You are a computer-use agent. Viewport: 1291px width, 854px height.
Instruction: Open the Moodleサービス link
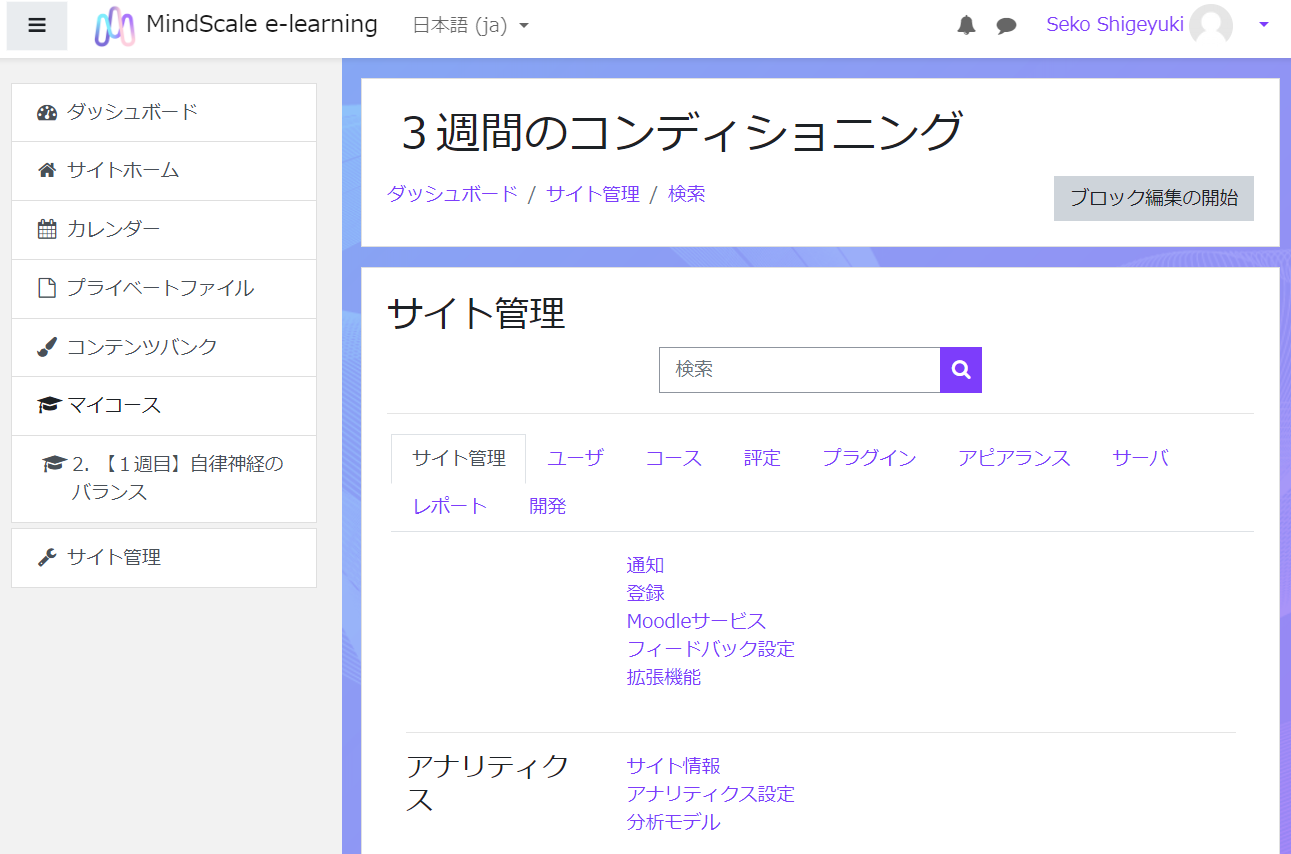pos(696,621)
